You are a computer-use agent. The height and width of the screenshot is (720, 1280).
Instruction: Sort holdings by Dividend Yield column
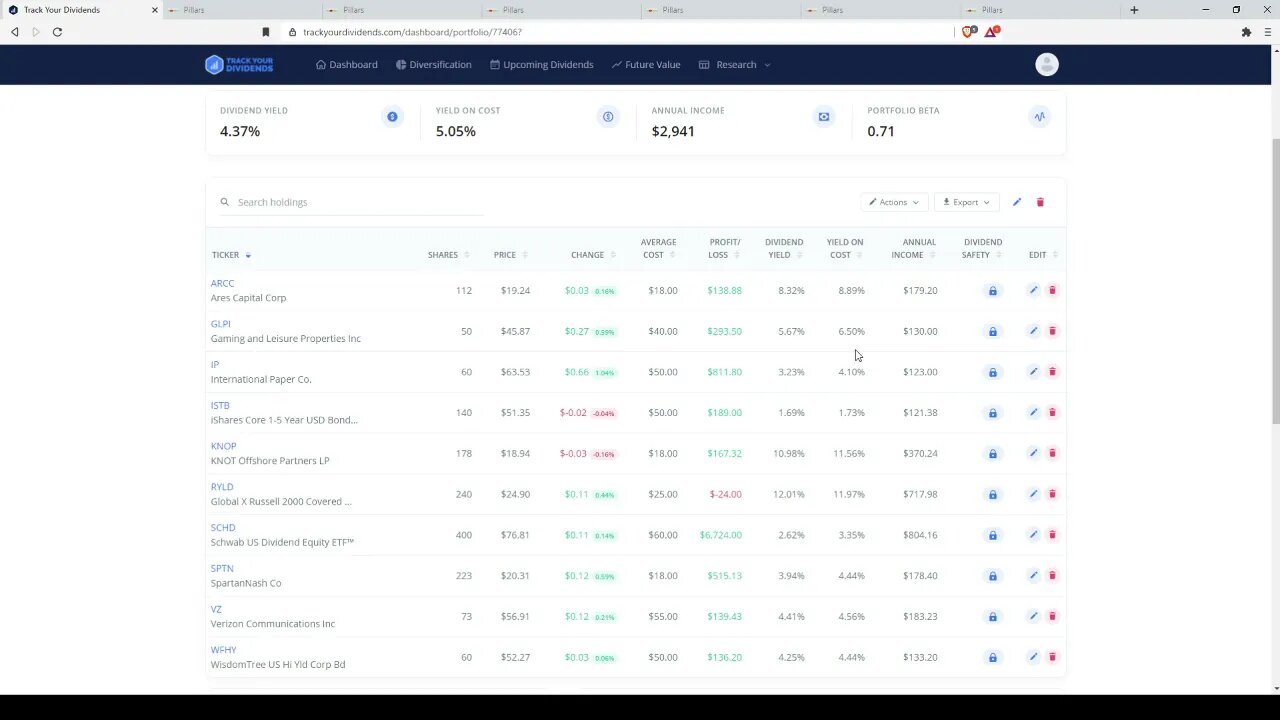(784, 248)
